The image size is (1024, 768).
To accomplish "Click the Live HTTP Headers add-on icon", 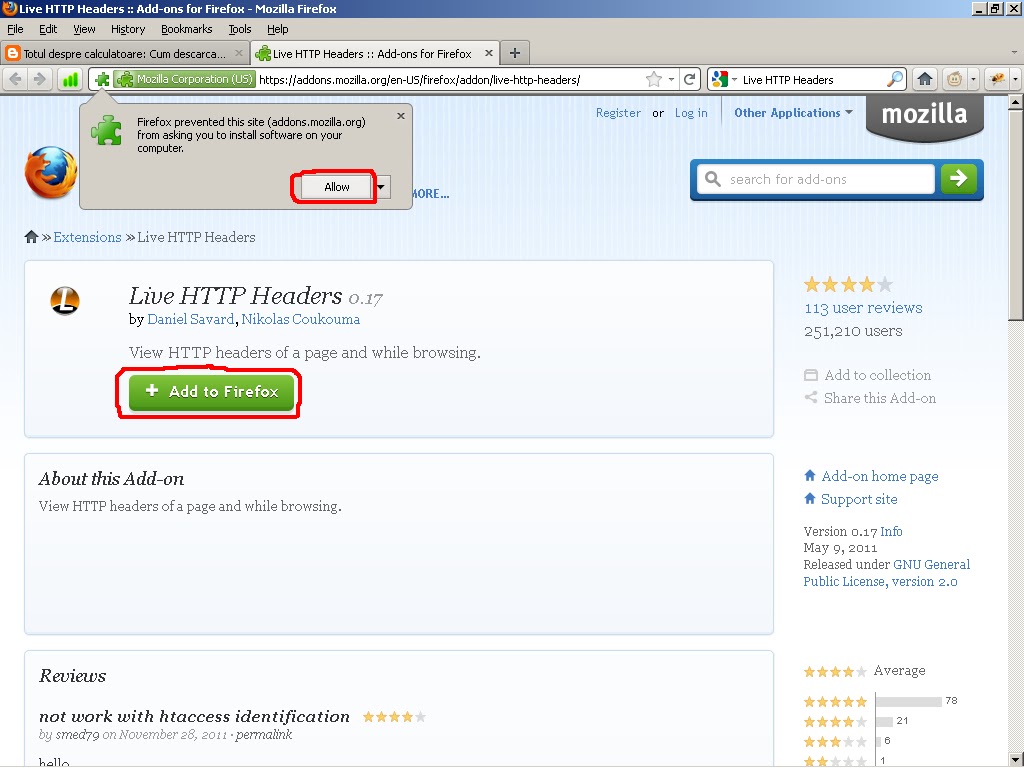I will pyautogui.click(x=65, y=300).
